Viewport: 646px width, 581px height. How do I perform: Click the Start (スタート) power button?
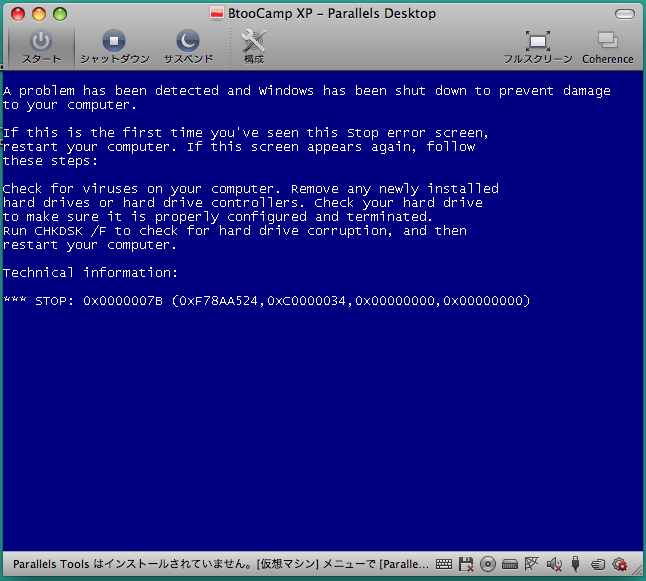(x=41, y=46)
